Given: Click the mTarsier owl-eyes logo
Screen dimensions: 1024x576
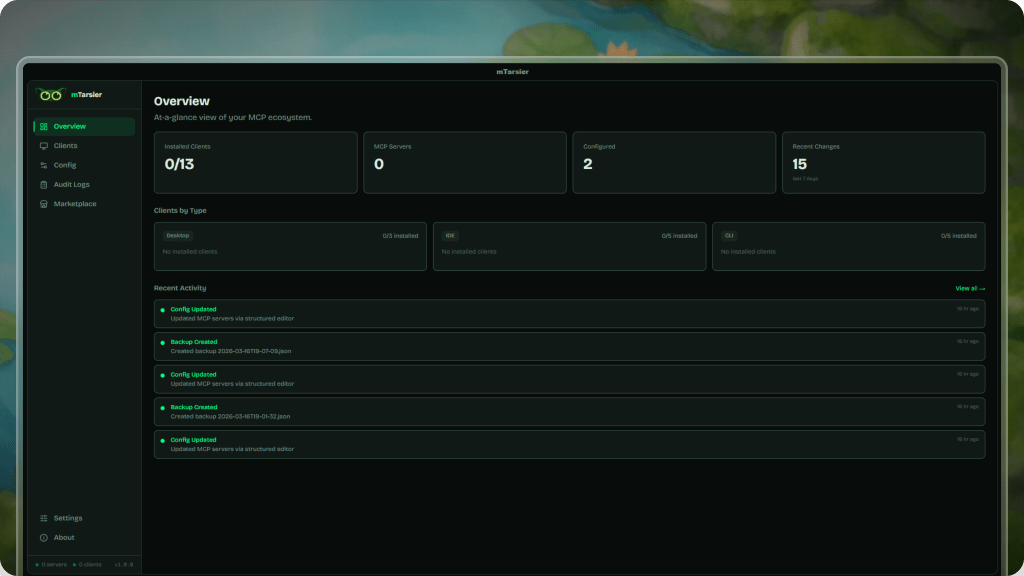Looking at the screenshot, I should 51,95.
